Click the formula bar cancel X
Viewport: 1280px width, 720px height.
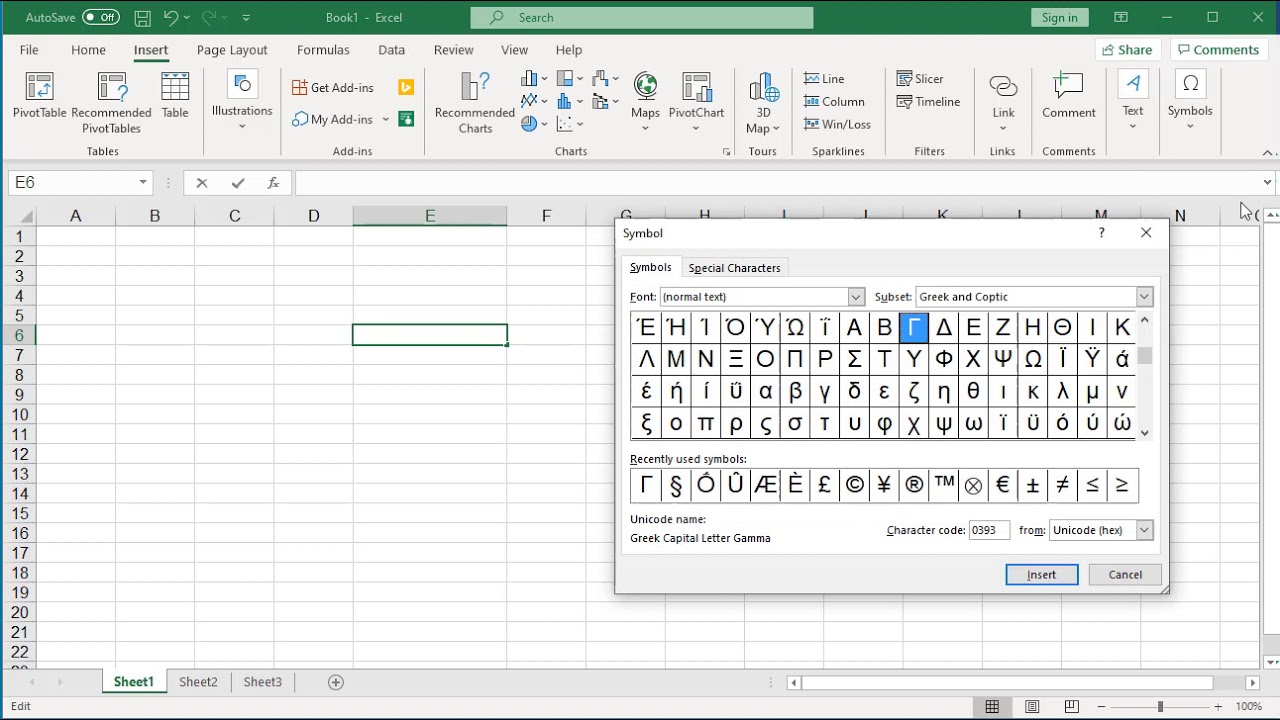(x=202, y=183)
